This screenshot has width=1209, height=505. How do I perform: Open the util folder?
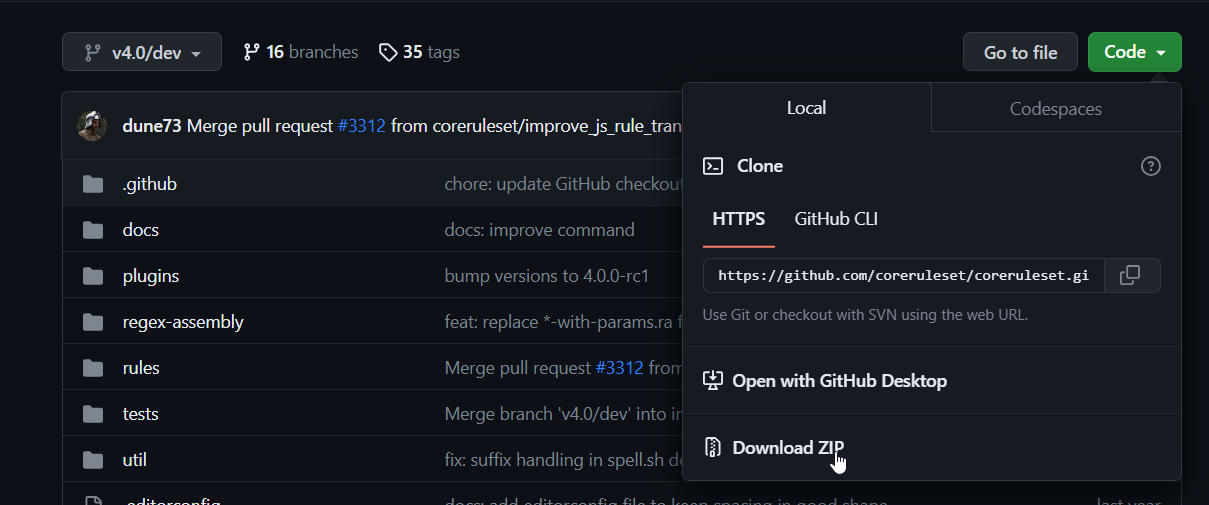135,460
